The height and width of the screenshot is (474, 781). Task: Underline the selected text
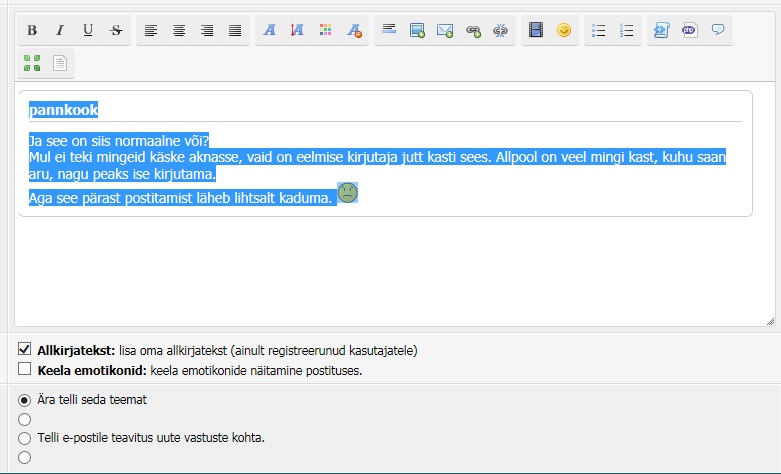[x=88, y=31]
